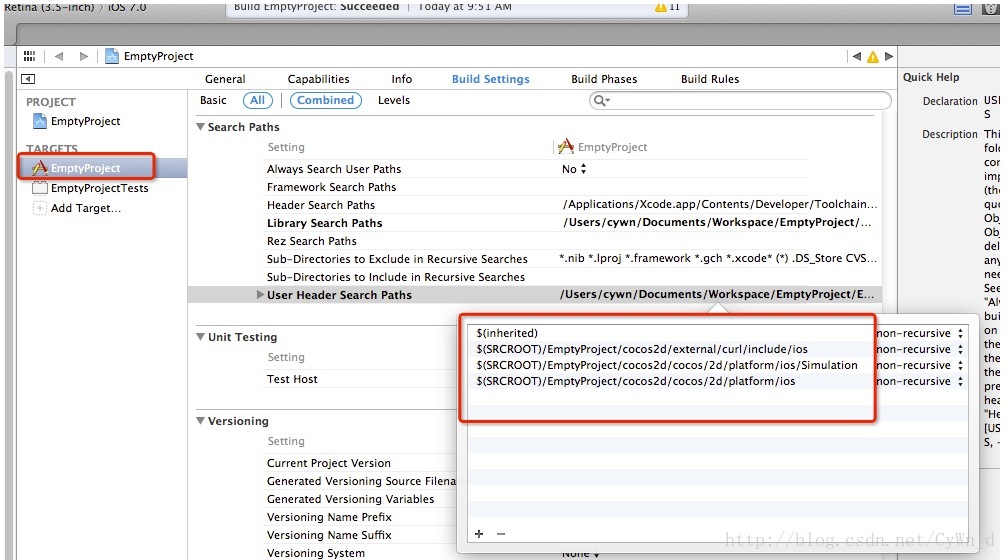1006x560 pixels.
Task: Jump to previous issue arrow
Action: [857, 56]
